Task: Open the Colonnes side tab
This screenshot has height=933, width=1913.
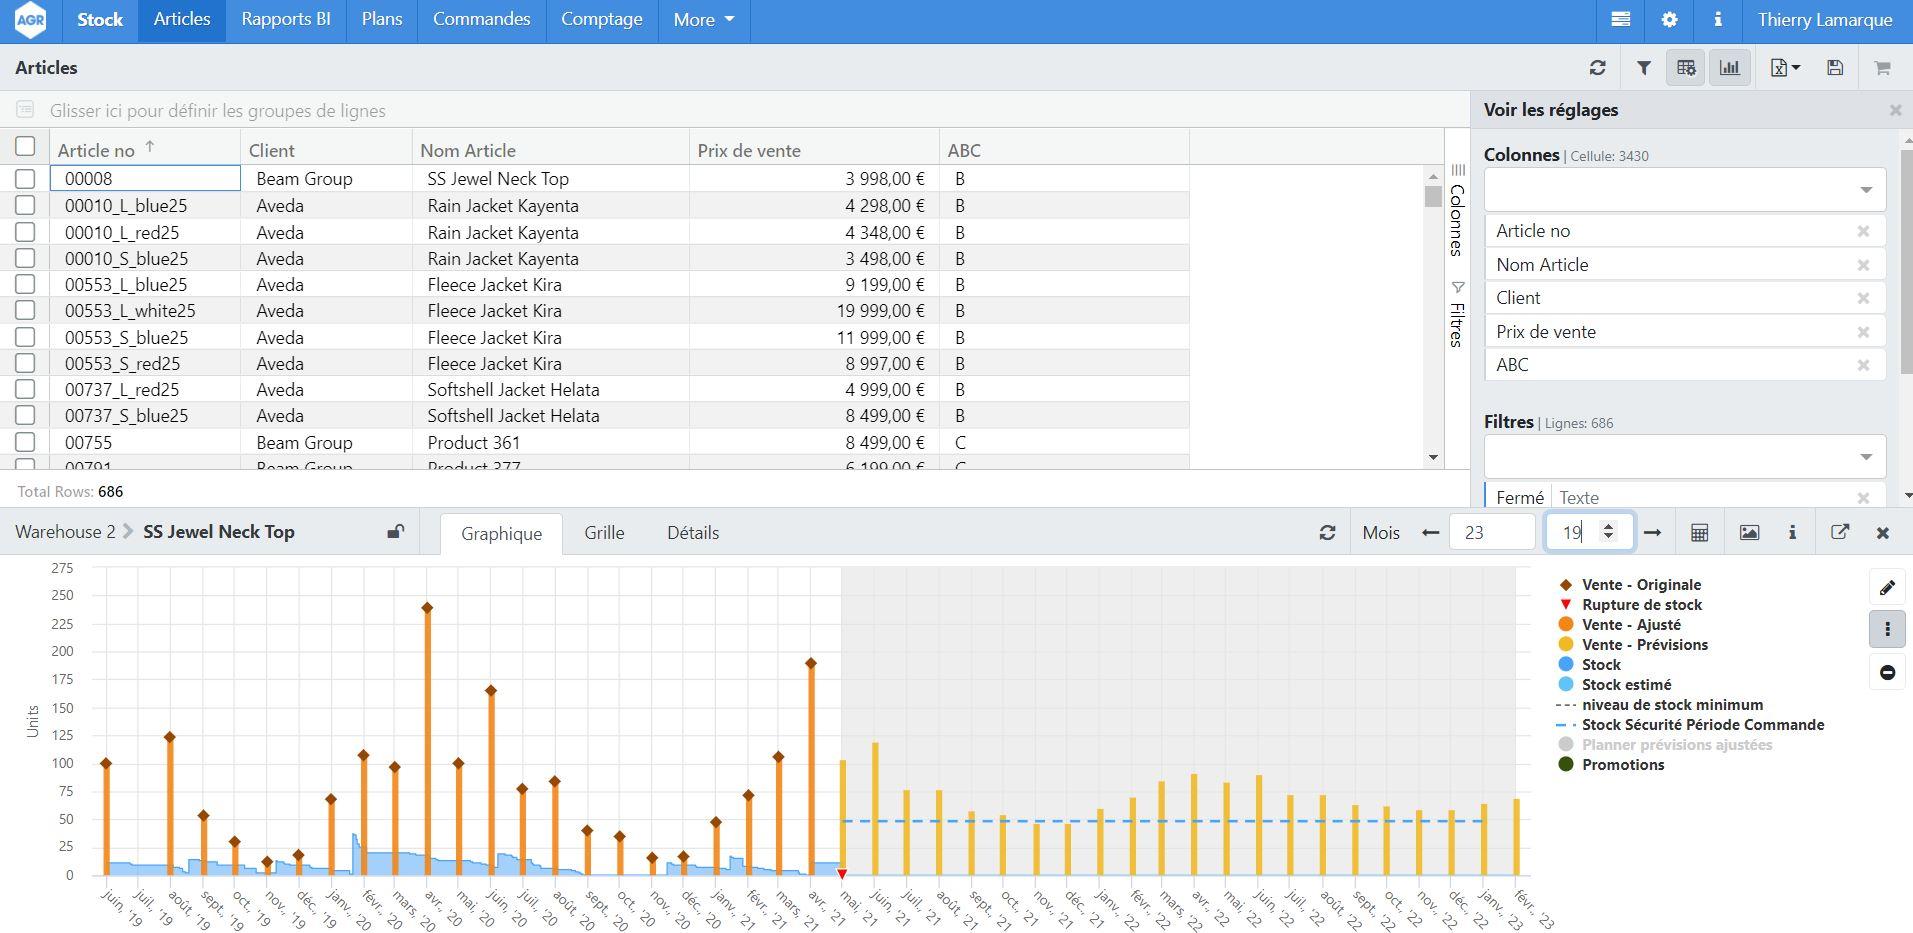Action: 1457,210
